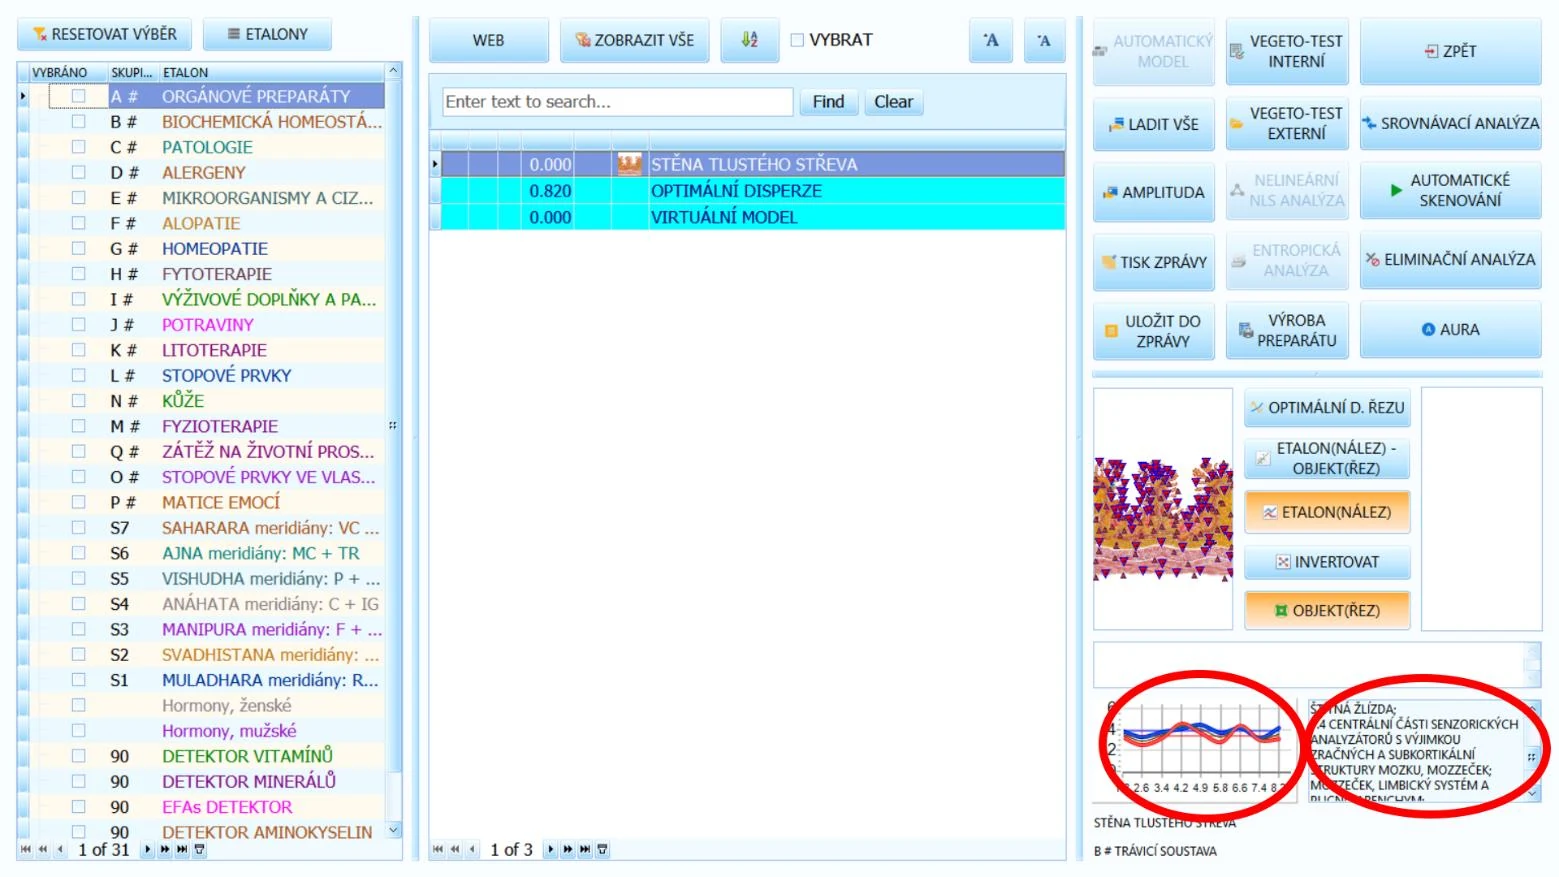Screen dimensions: 1559x877
Task: Jump to last record in the 1 of 3 navigator
Action: (x=585, y=850)
